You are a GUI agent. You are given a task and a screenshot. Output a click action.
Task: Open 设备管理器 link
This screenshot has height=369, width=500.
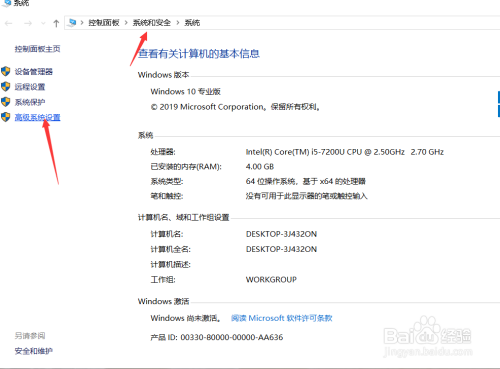tap(34, 72)
